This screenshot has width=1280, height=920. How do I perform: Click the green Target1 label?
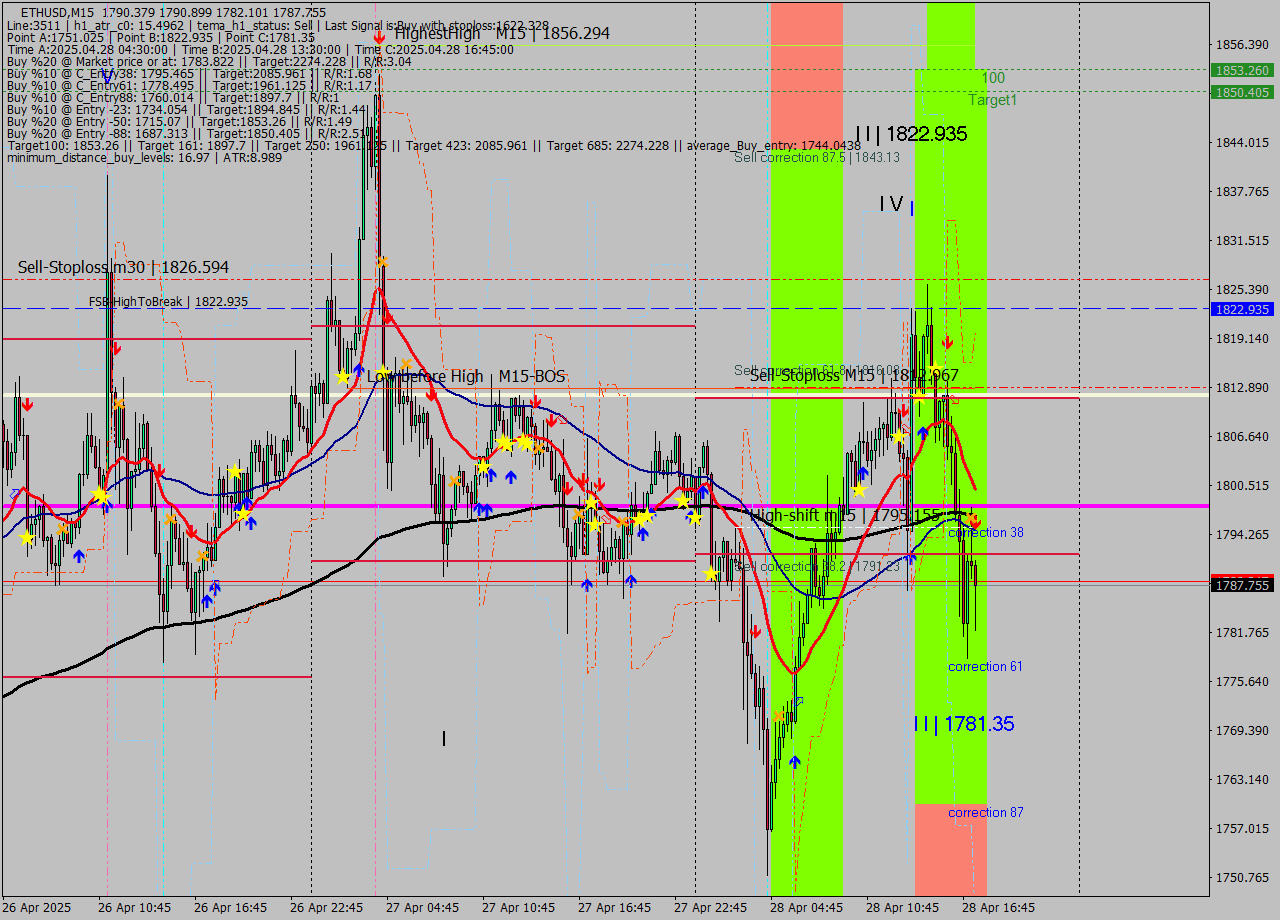(x=991, y=99)
